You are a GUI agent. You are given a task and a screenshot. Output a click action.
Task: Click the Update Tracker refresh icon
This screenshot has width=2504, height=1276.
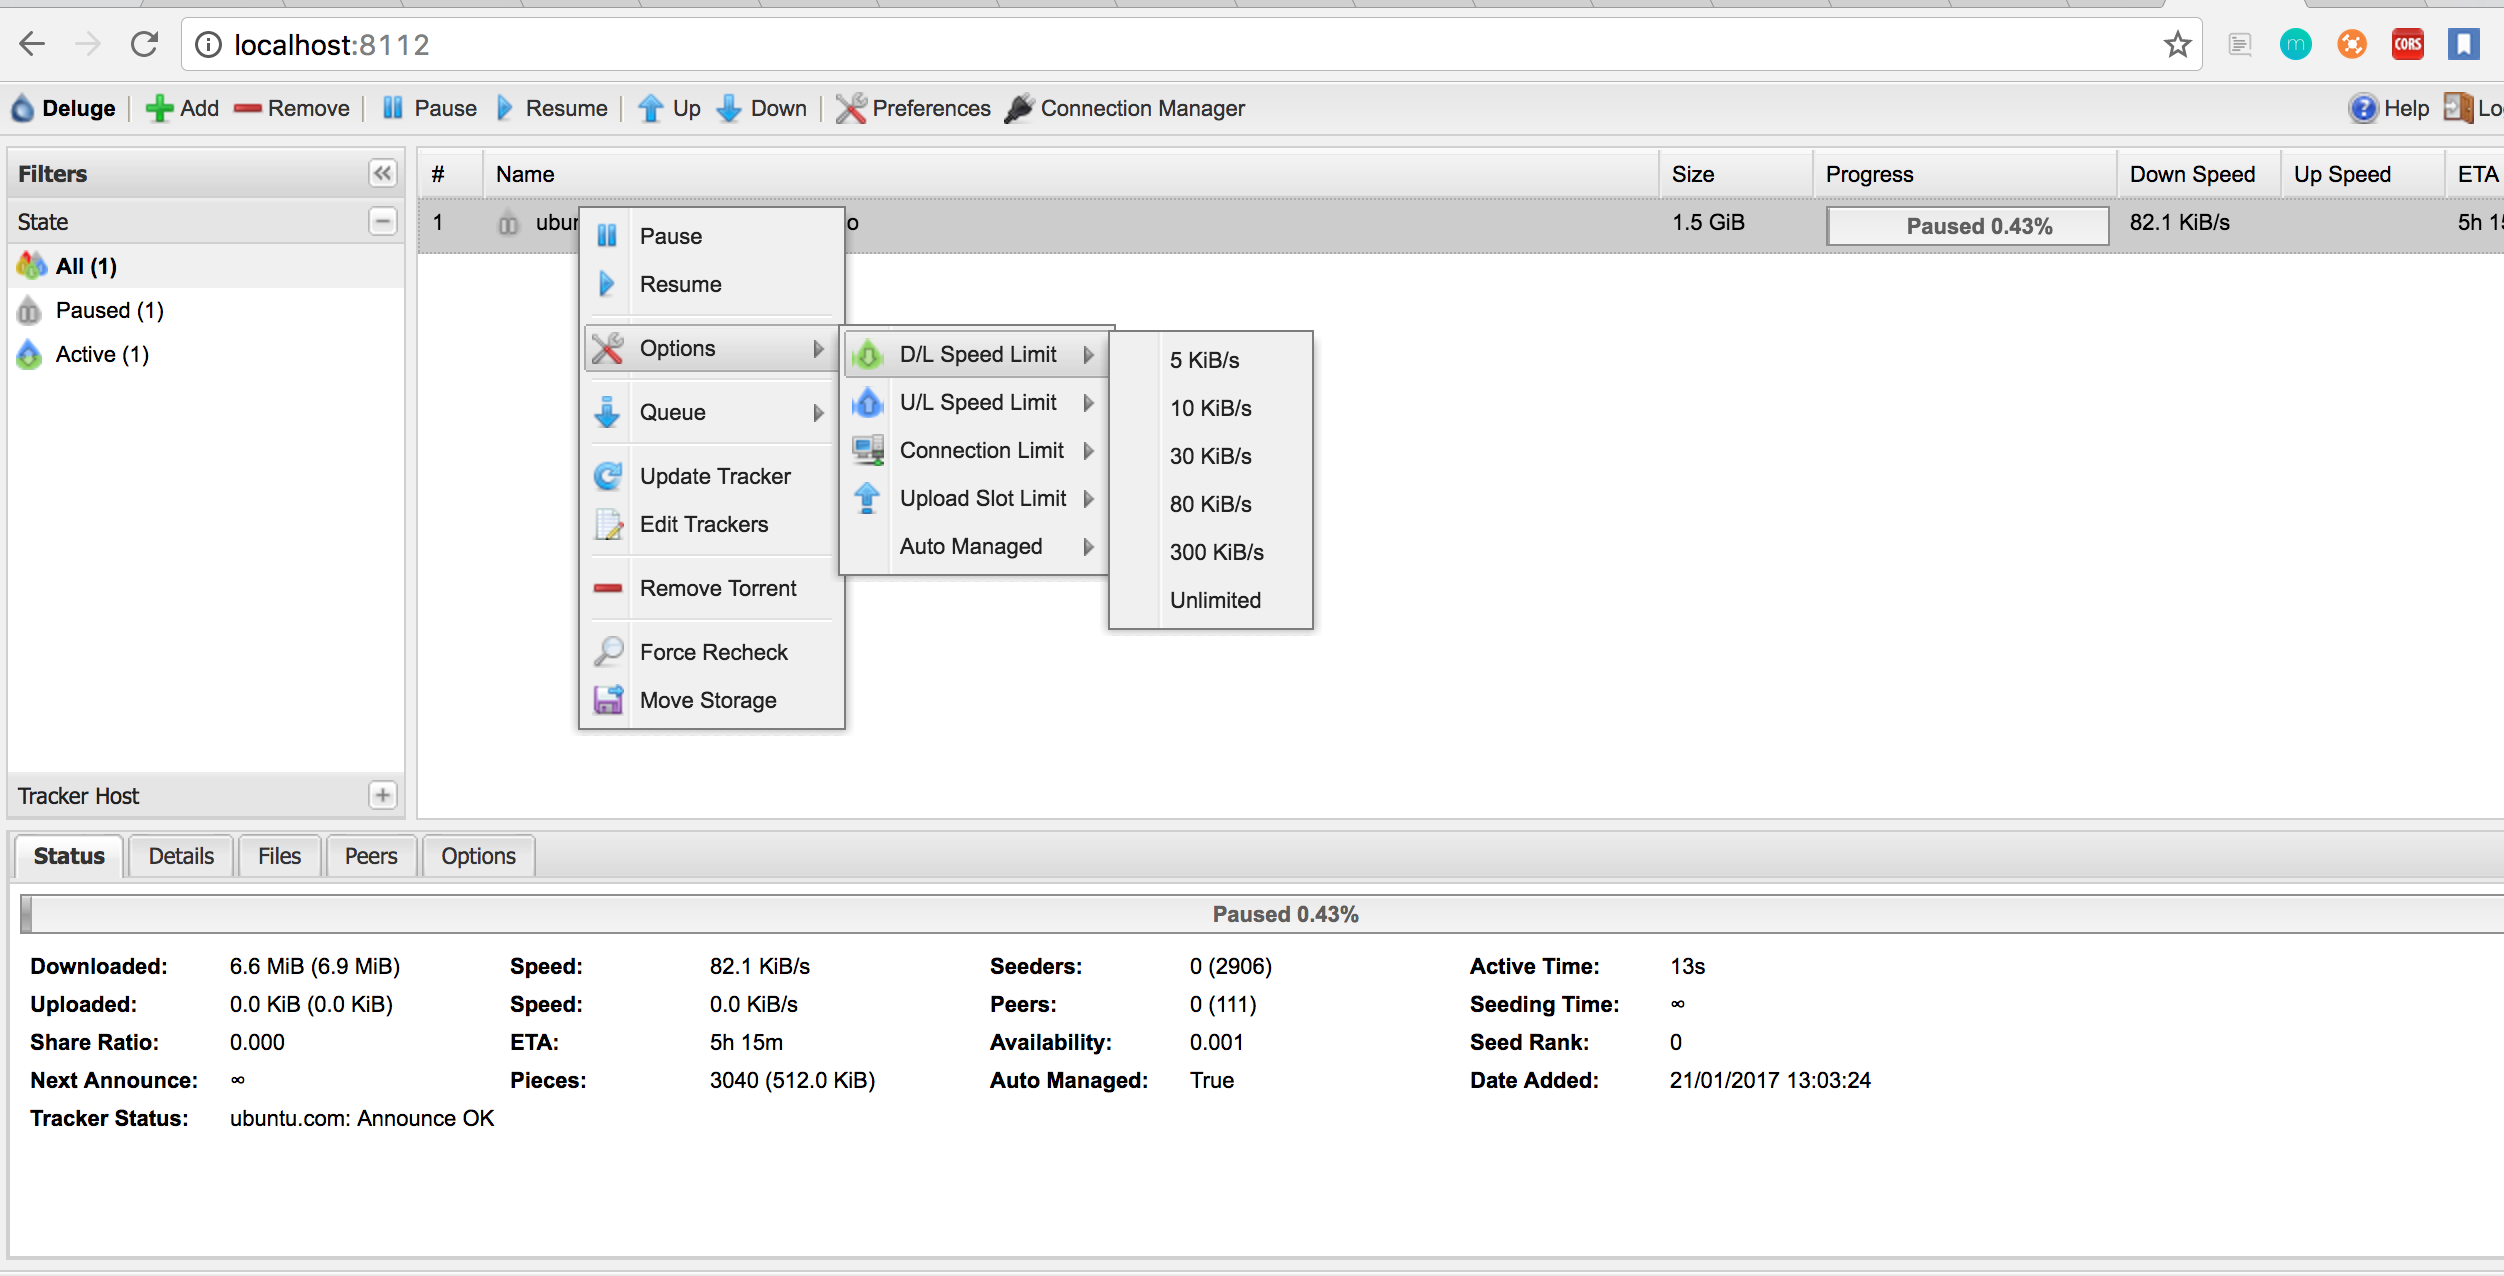pyautogui.click(x=608, y=476)
